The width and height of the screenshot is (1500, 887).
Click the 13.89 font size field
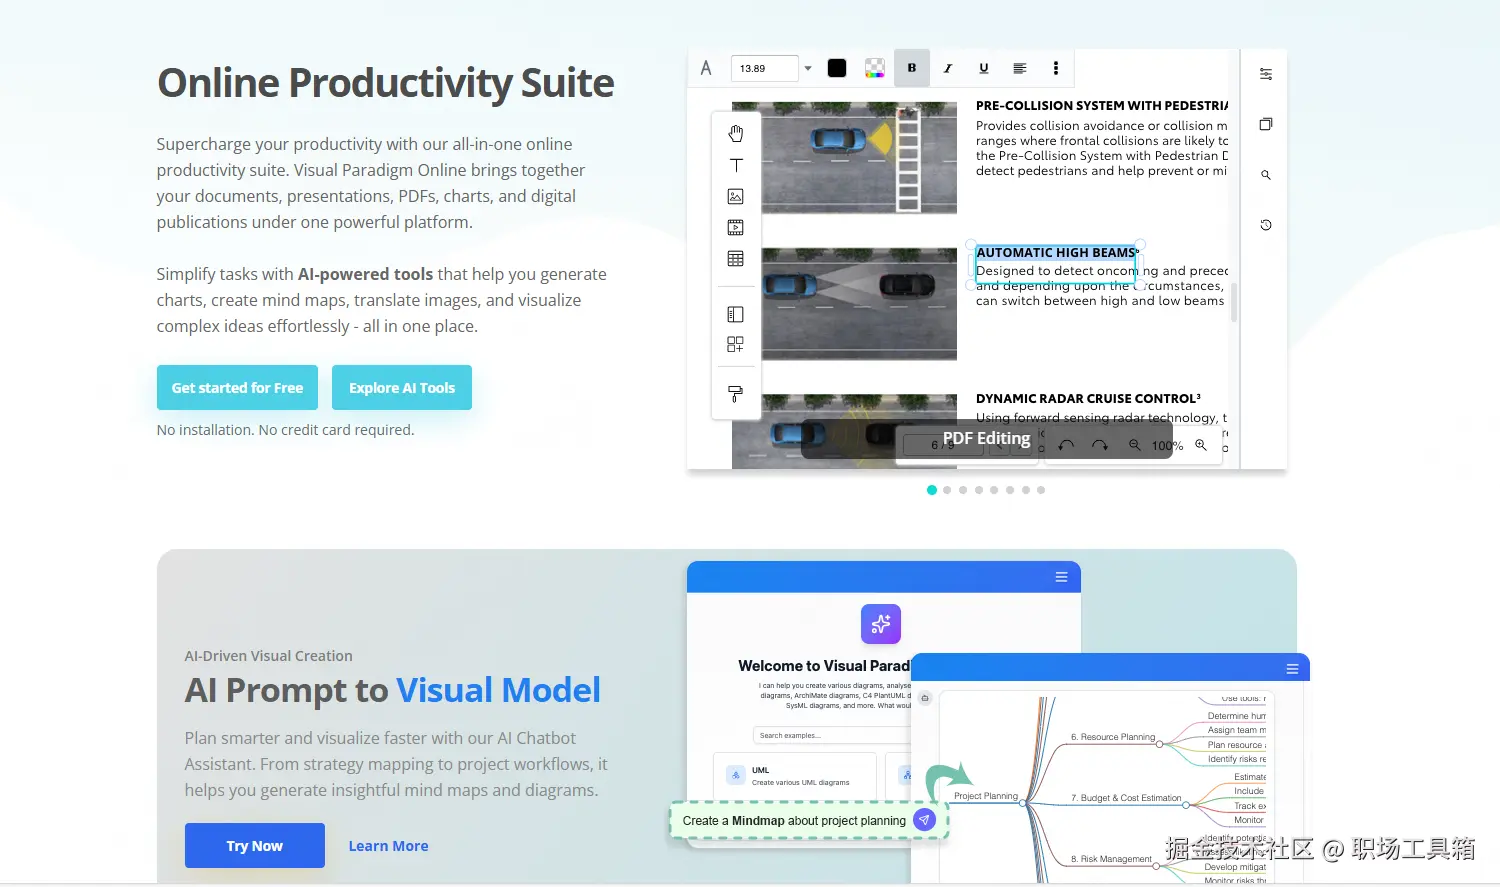click(x=765, y=68)
